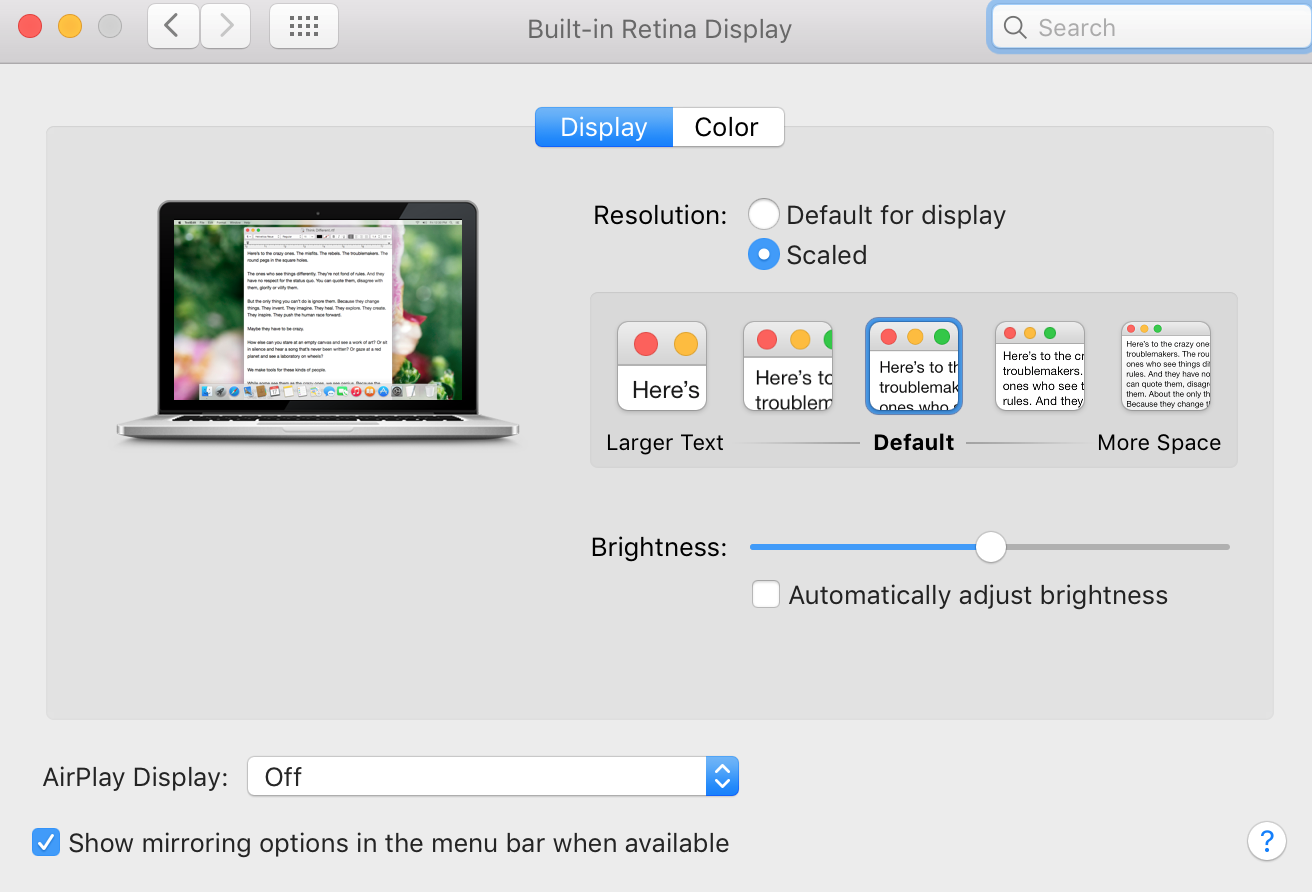Image resolution: width=1312 pixels, height=892 pixels.
Task: Choose the Scaled resolution option
Action: point(764,255)
